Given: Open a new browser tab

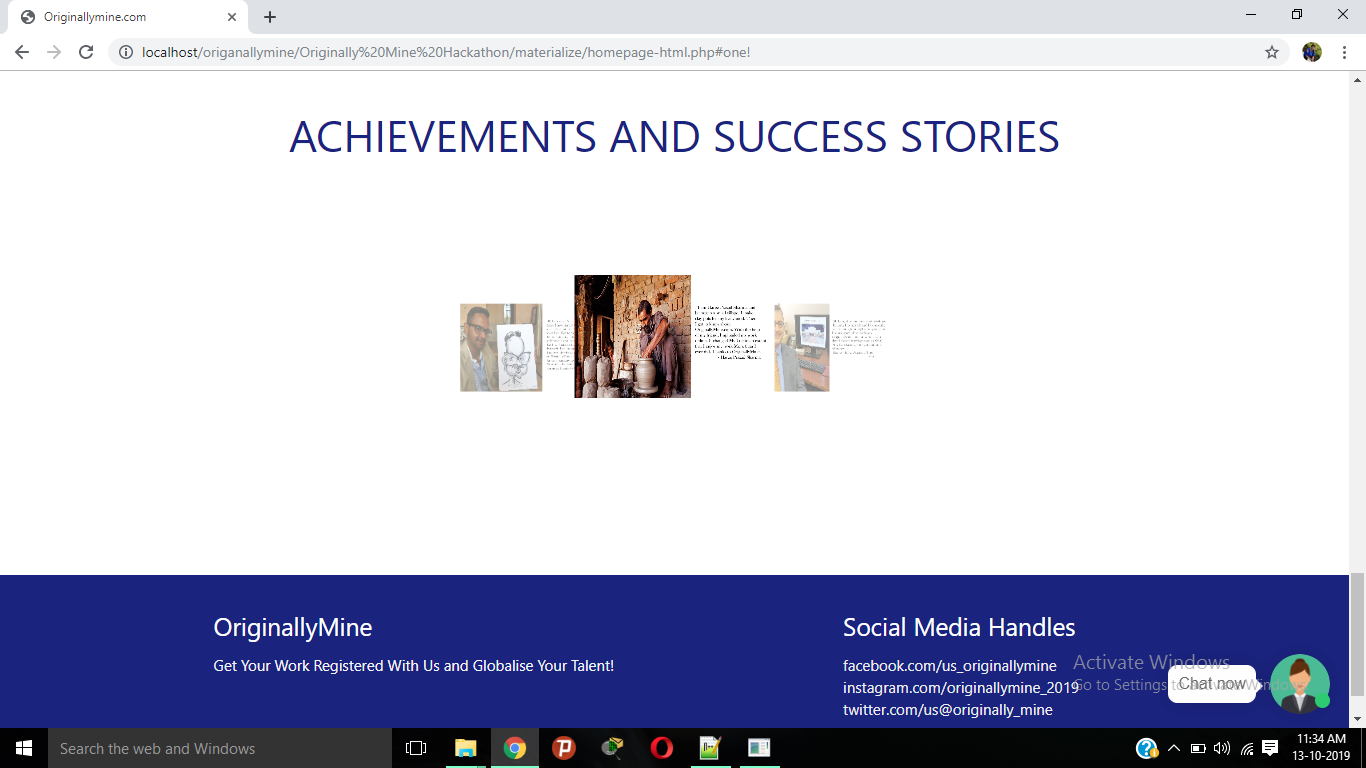Looking at the screenshot, I should [x=270, y=17].
